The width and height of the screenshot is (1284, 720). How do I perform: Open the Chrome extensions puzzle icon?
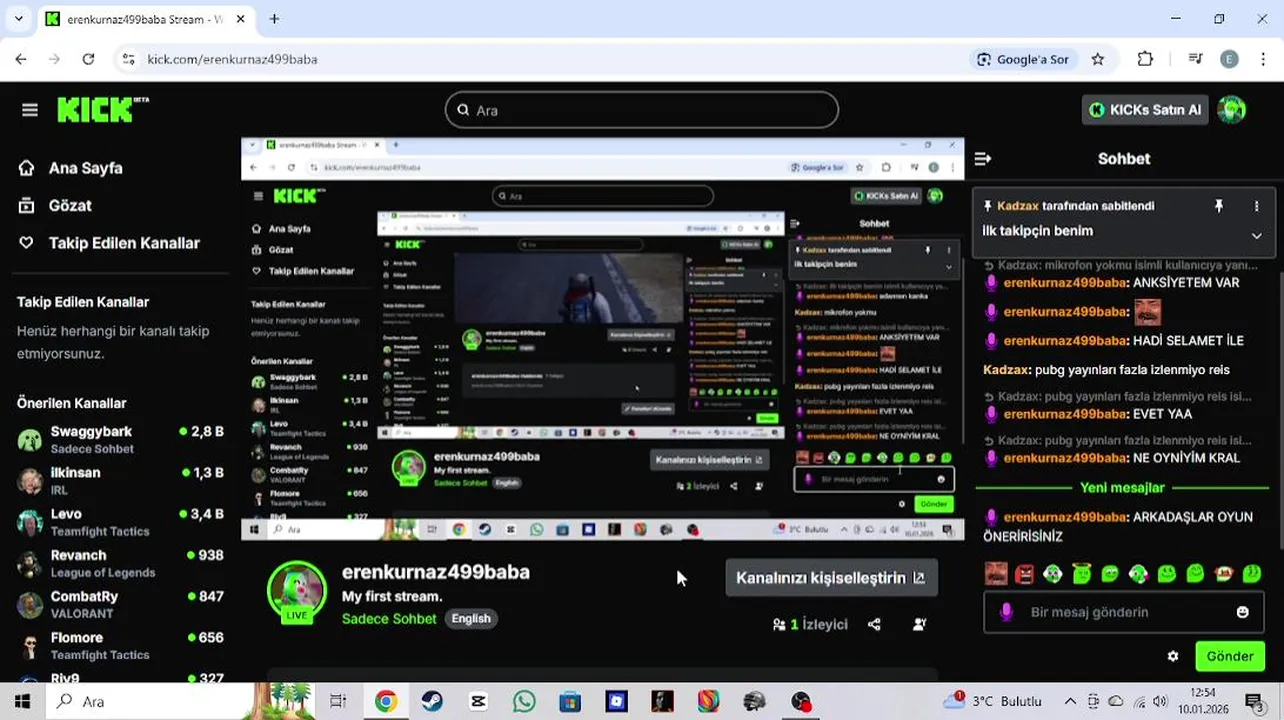(x=1146, y=59)
